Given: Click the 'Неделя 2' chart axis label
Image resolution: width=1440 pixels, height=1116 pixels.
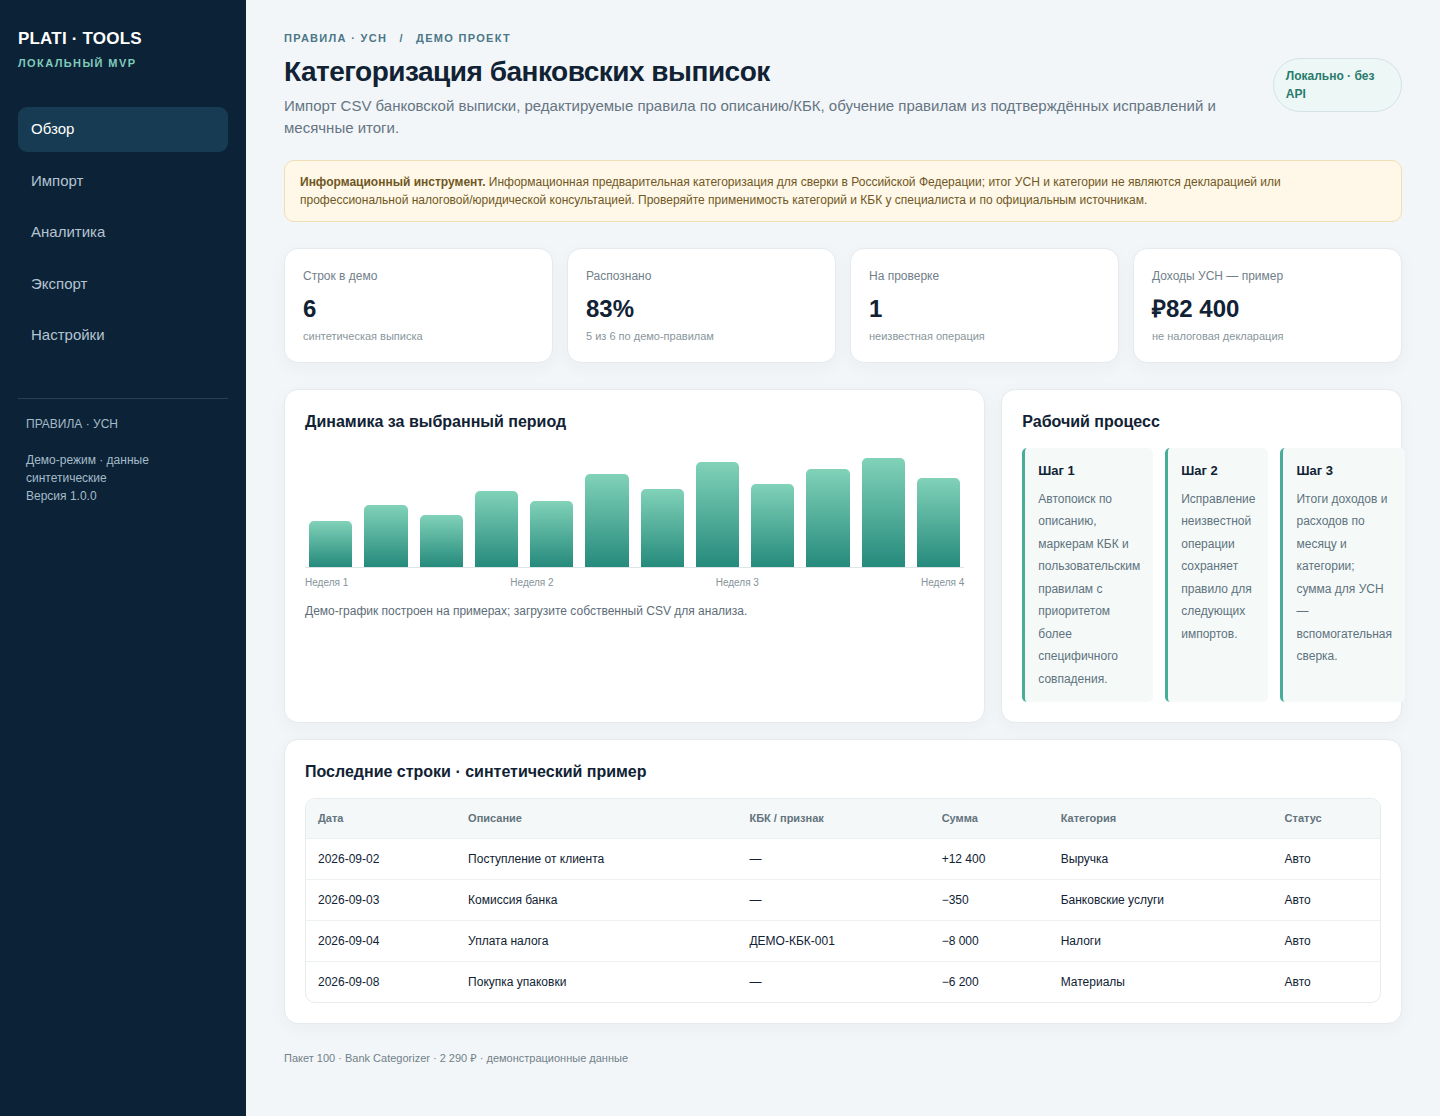Looking at the screenshot, I should coord(532,582).
